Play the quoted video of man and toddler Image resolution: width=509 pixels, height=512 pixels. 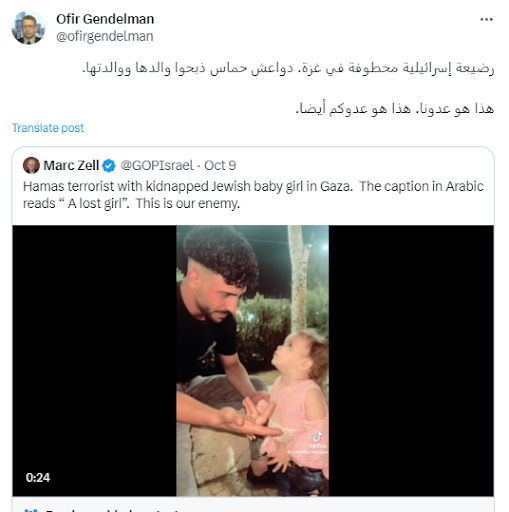pyautogui.click(x=252, y=361)
